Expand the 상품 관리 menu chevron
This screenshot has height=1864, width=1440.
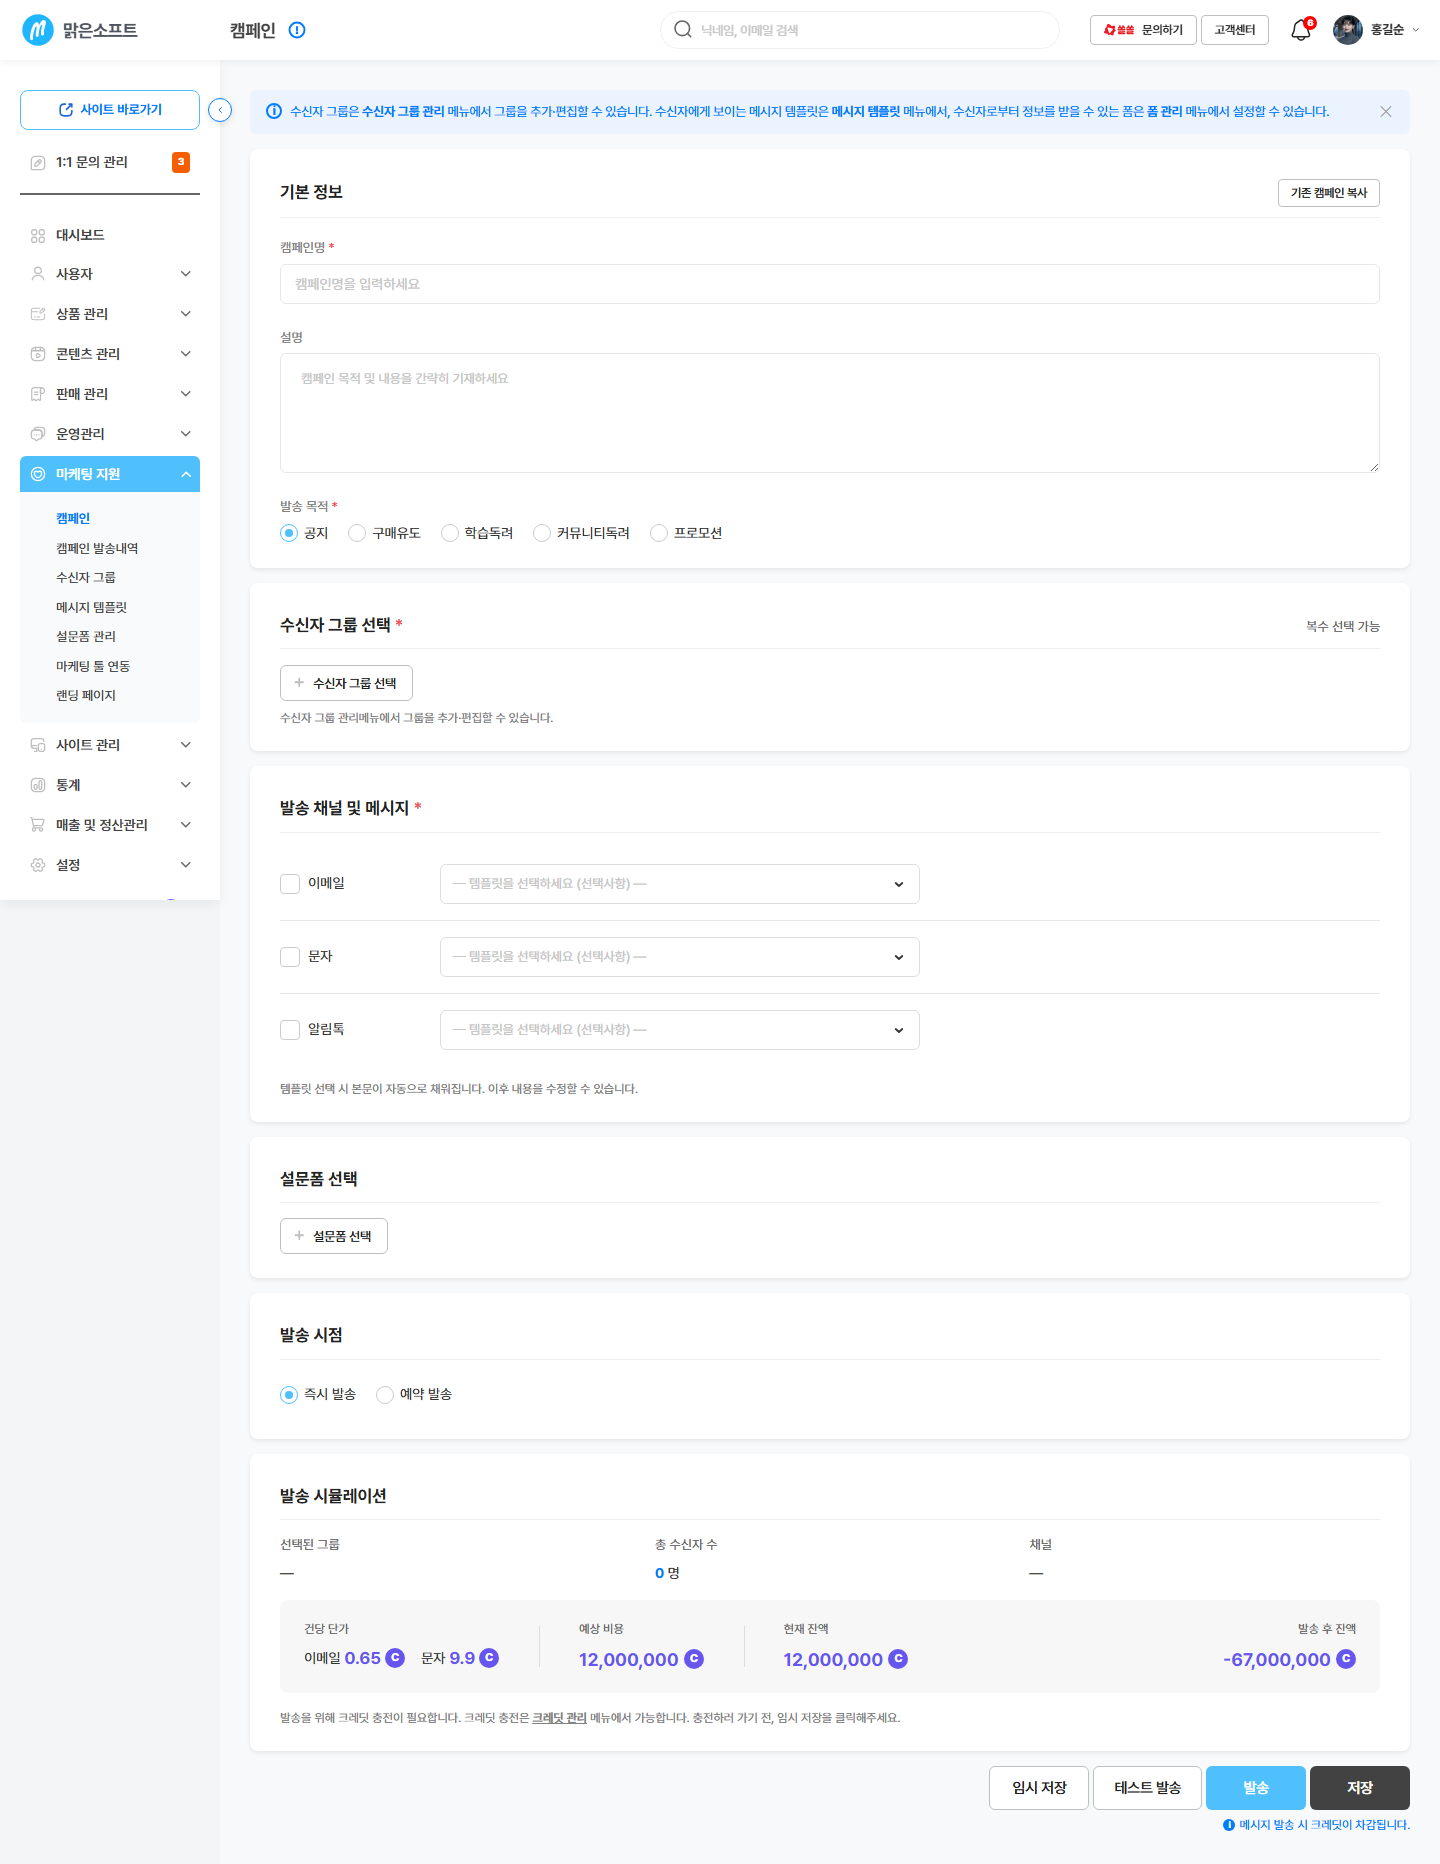click(x=186, y=314)
